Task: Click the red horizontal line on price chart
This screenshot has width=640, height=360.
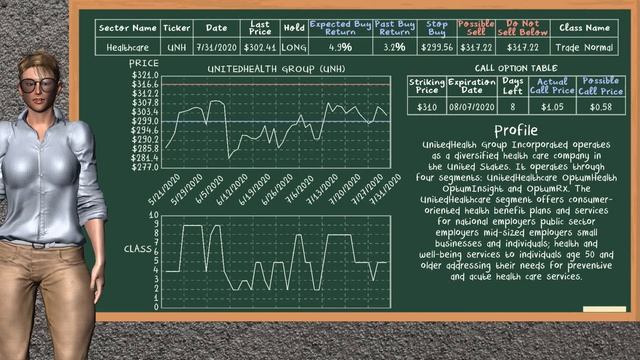Action: 276,84
